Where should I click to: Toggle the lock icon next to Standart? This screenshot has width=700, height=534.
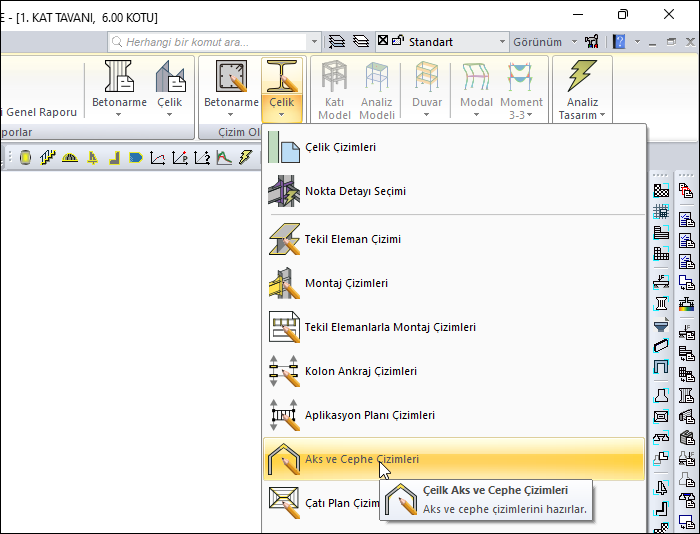(x=399, y=42)
